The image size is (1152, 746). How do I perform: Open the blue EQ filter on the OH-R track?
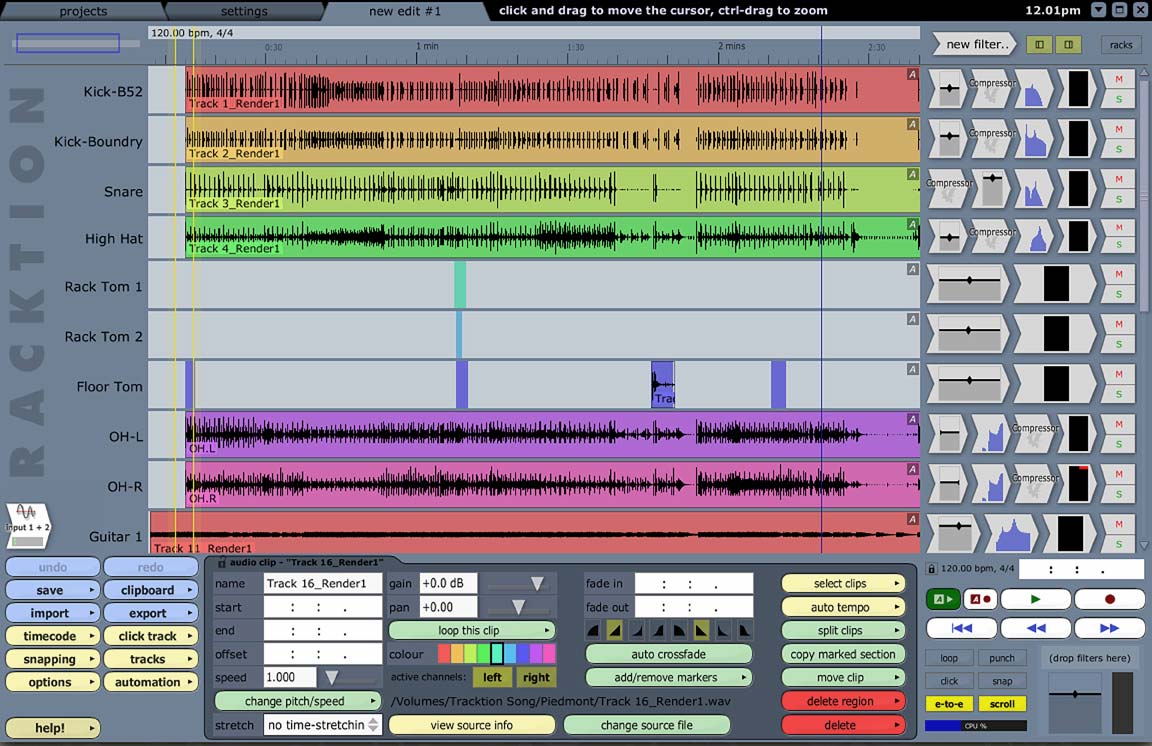(992, 484)
